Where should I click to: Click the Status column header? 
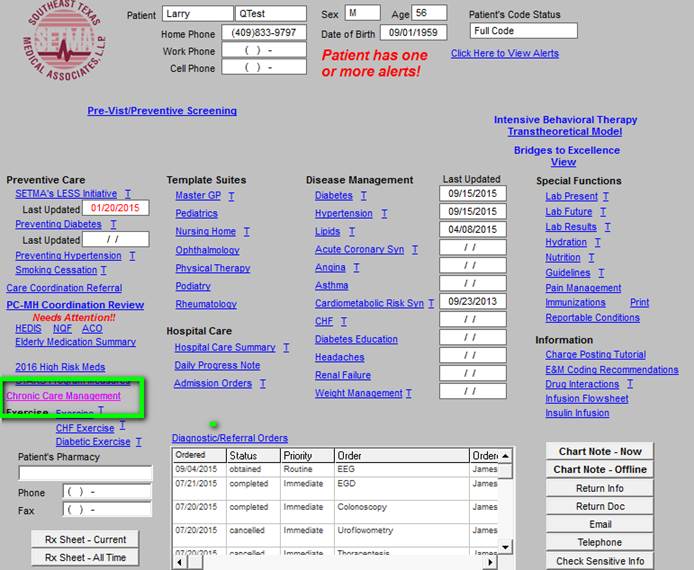coord(254,455)
